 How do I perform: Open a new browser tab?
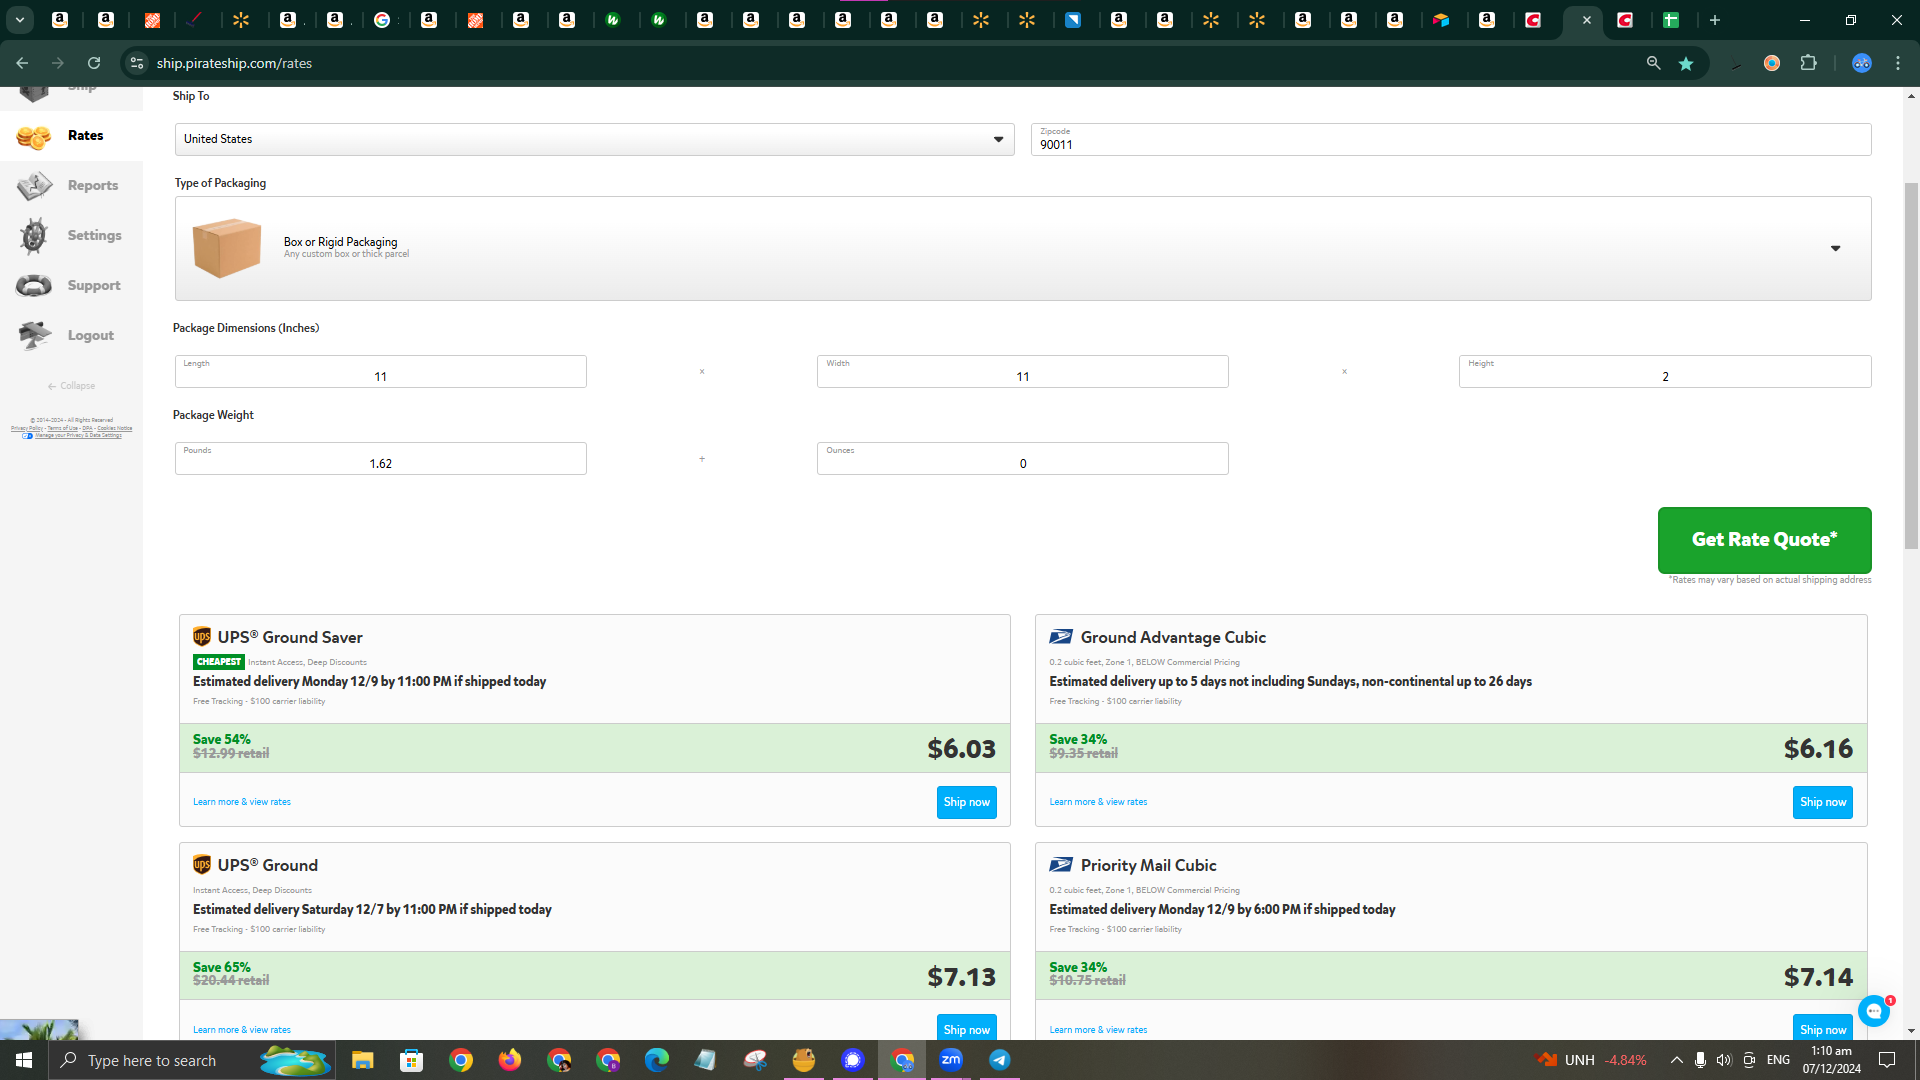tap(1715, 20)
